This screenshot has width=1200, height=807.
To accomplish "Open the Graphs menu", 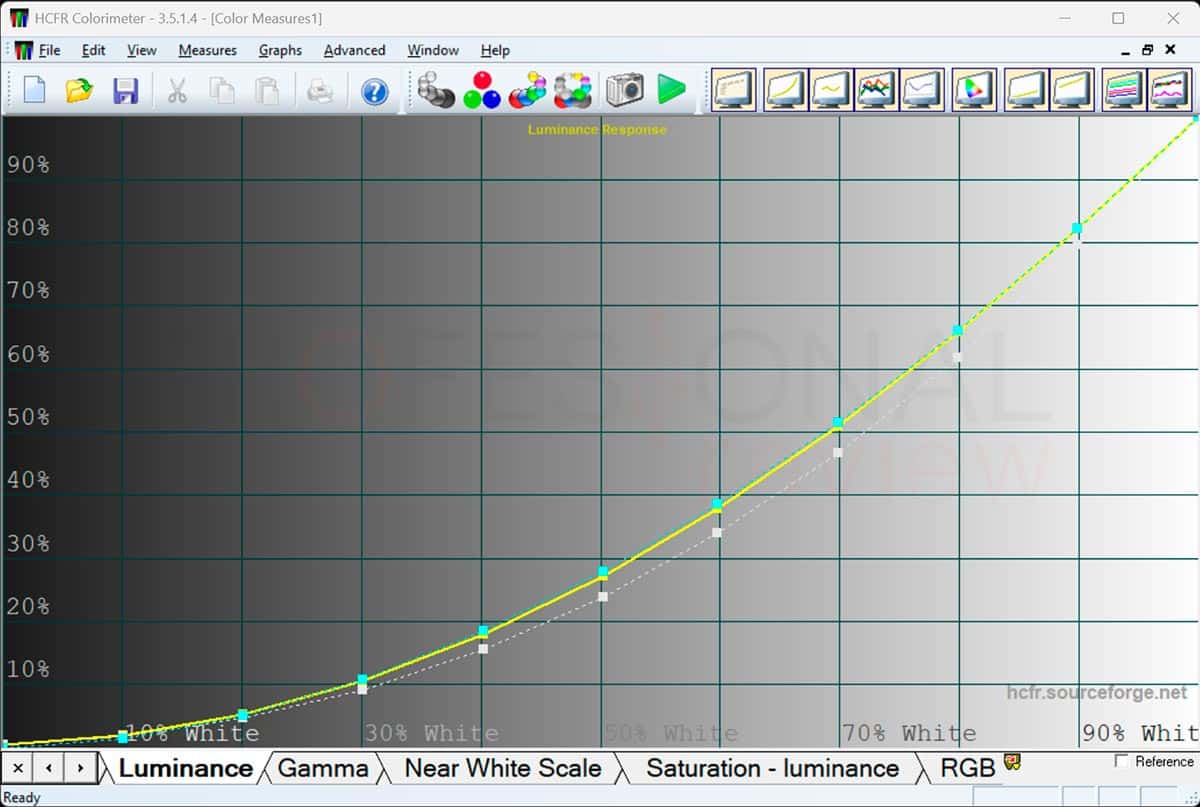I will tap(280, 50).
